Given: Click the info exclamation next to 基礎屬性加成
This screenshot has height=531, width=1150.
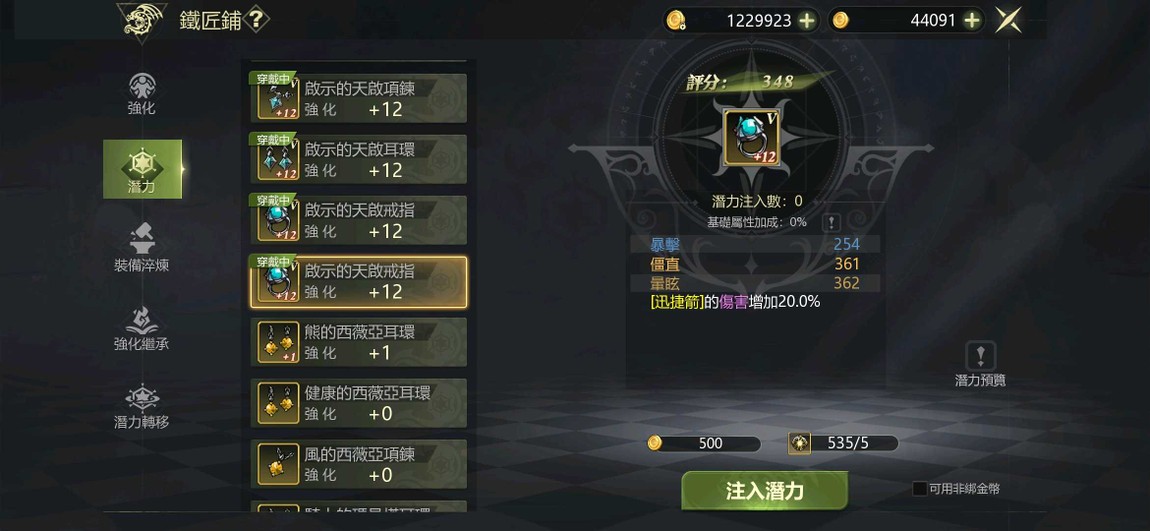Looking at the screenshot, I should pos(831,223).
